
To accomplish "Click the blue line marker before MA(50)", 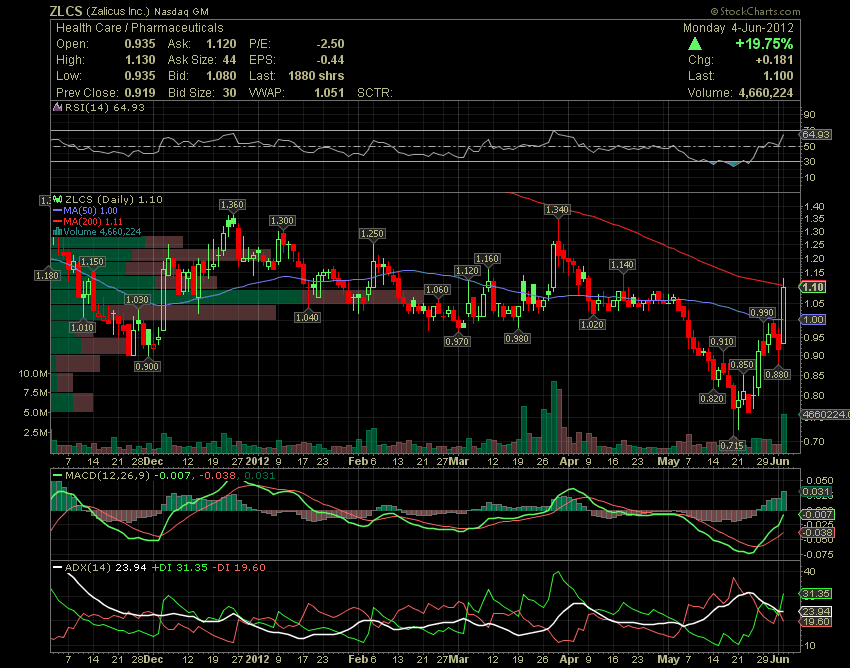I will (57, 210).
